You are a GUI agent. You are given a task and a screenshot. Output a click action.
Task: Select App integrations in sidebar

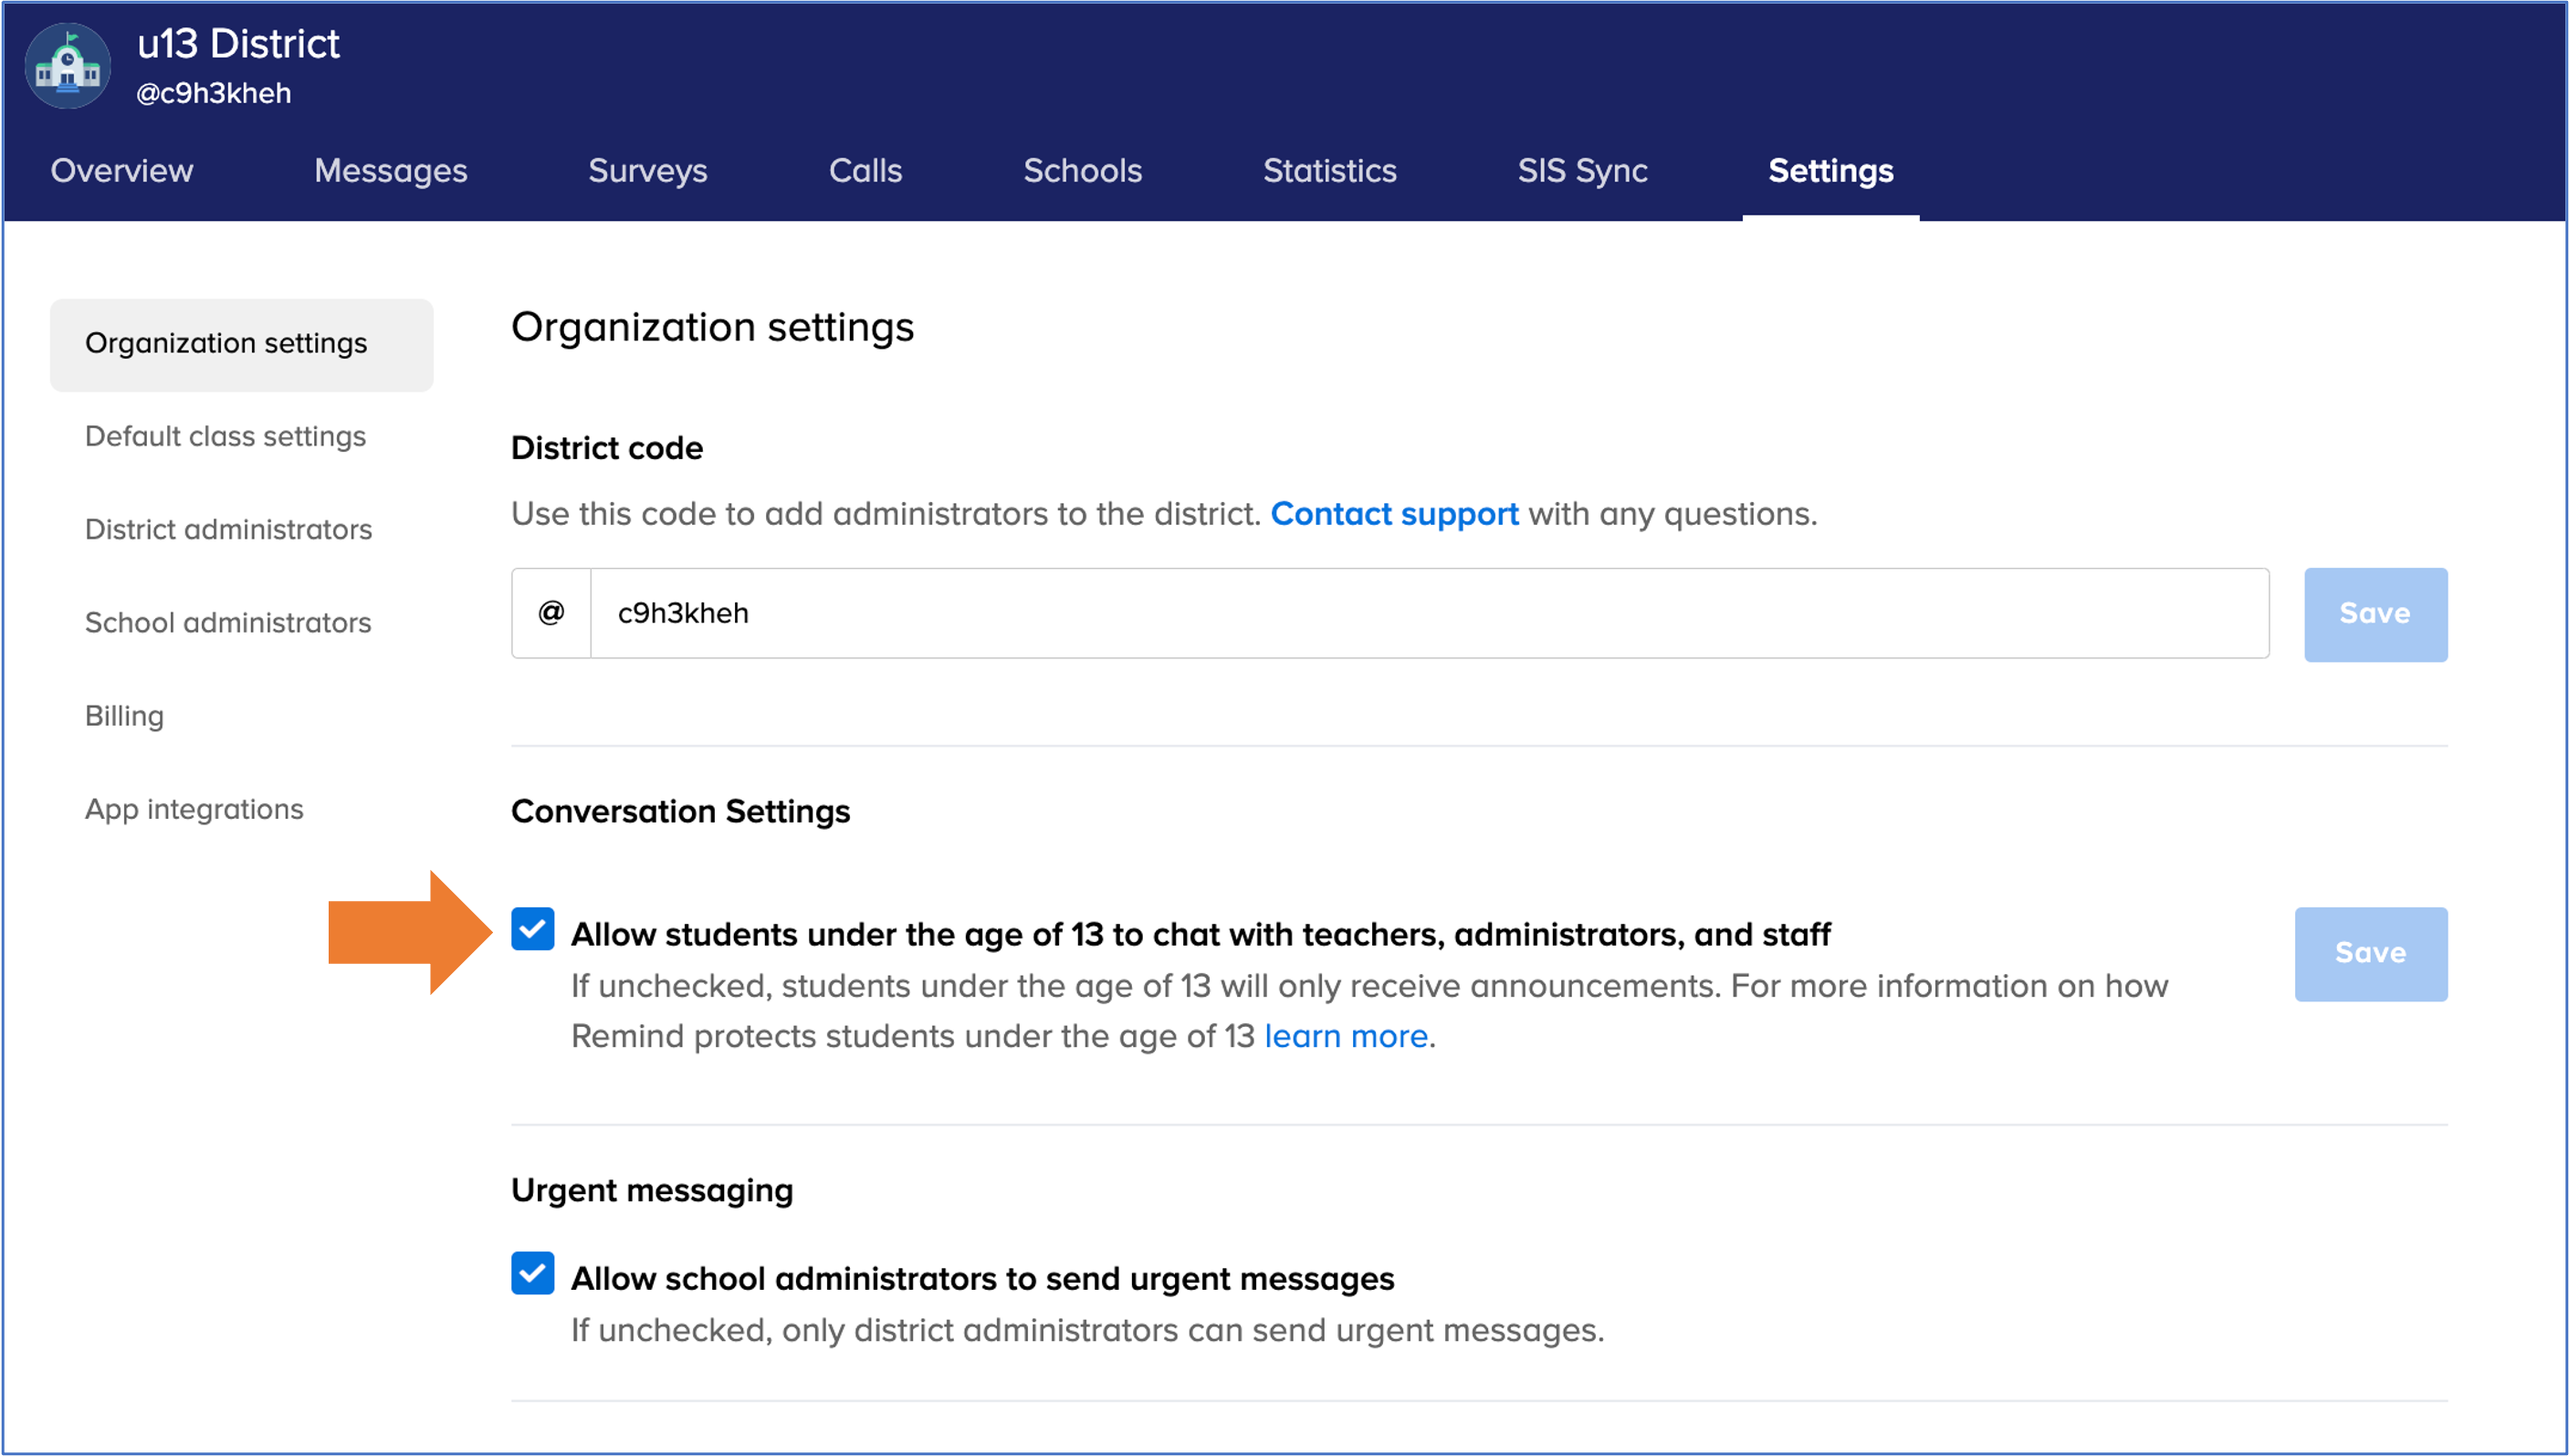194,809
